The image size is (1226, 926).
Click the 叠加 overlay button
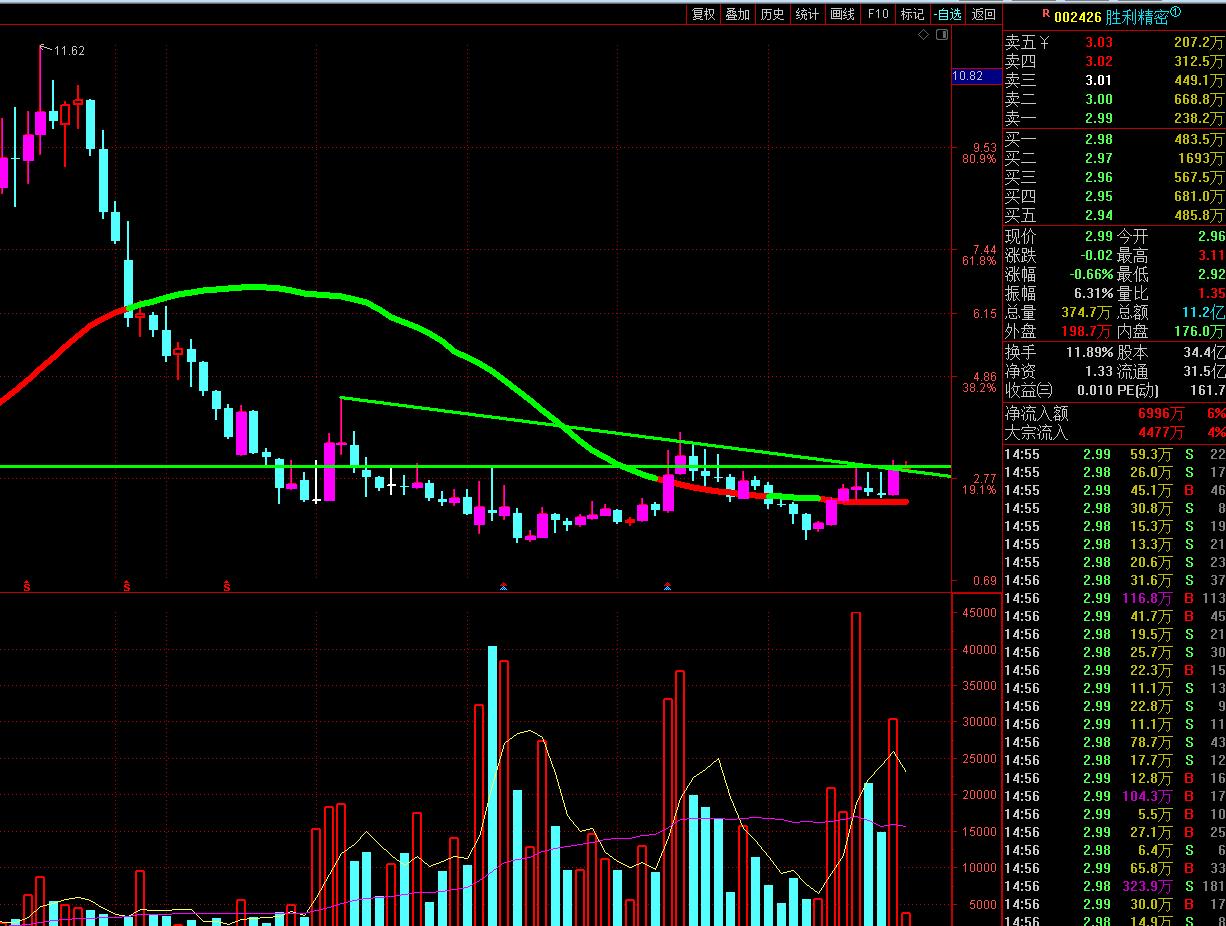(738, 14)
